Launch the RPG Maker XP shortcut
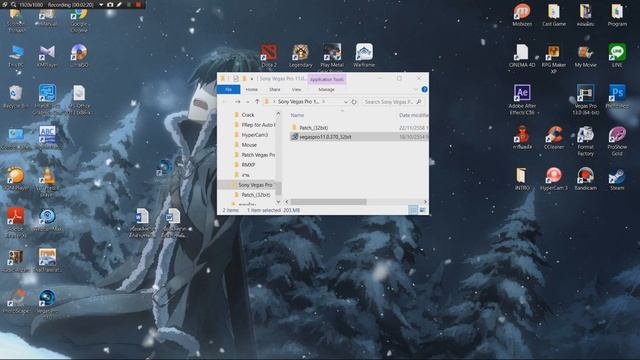Viewport: 640px width, 360px height. (554, 59)
